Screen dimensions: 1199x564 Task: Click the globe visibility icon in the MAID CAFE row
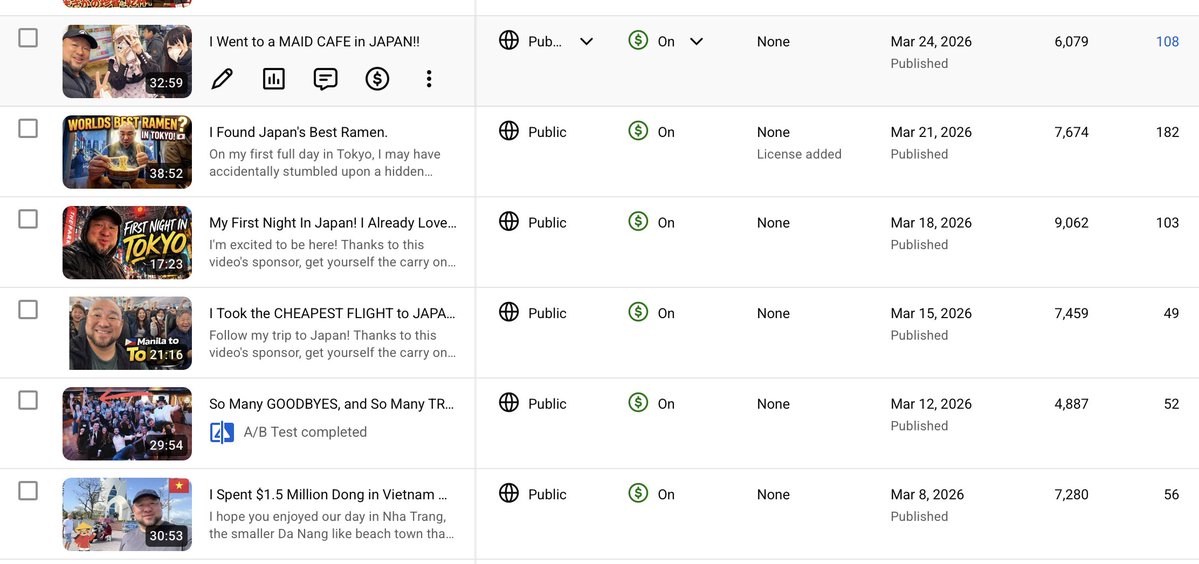(x=509, y=41)
